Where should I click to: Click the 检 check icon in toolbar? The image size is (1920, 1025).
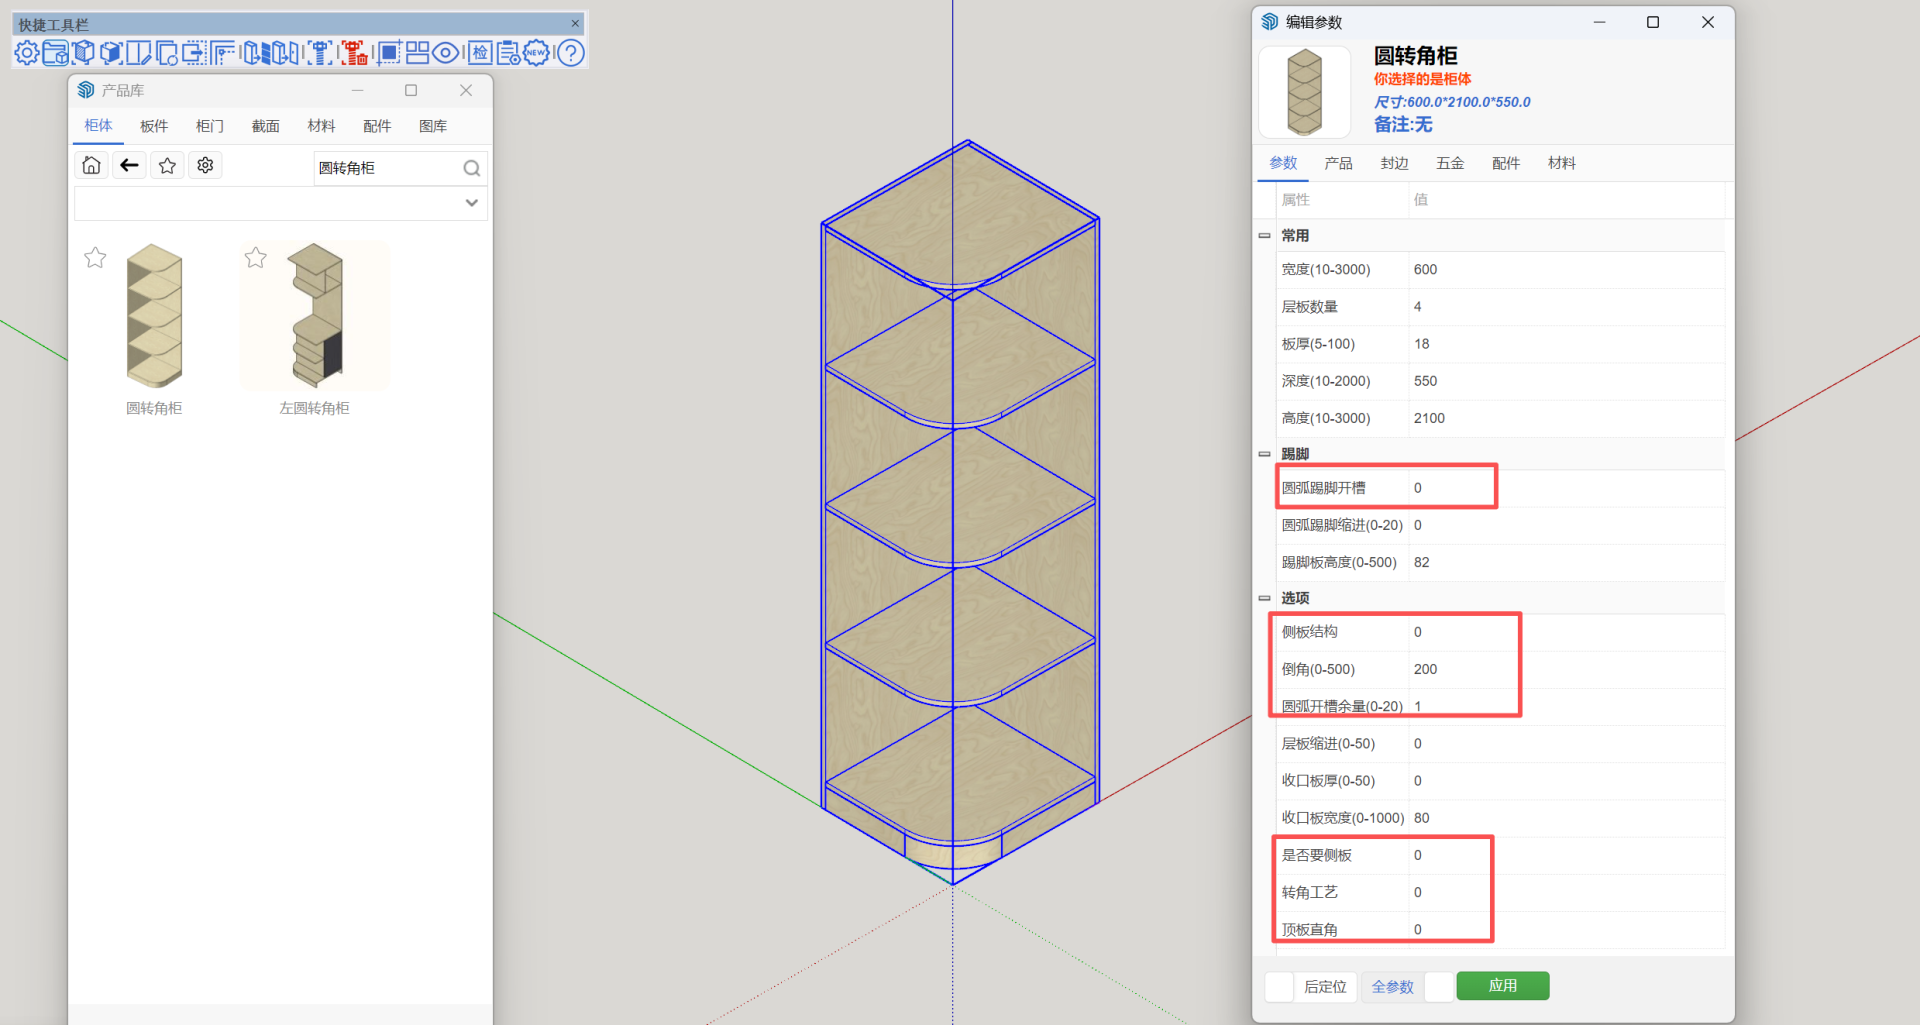pyautogui.click(x=480, y=53)
